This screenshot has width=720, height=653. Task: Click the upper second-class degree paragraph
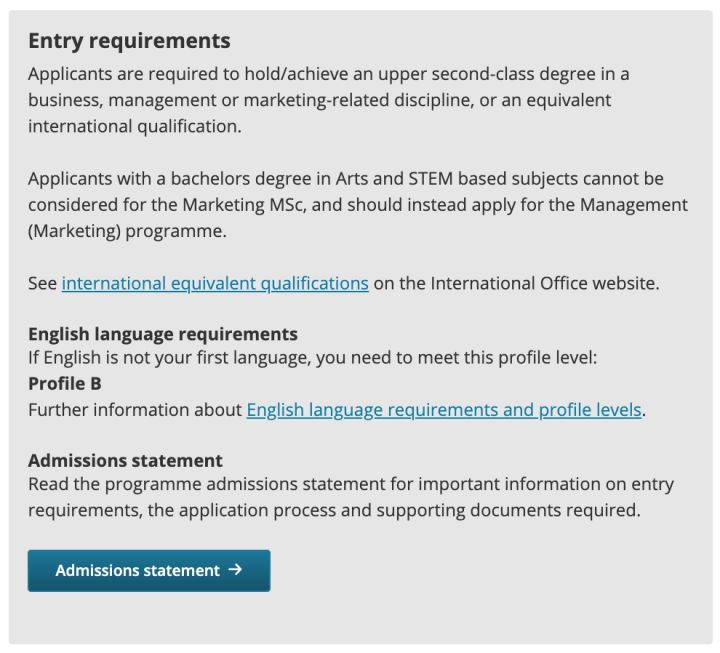pyautogui.click(x=329, y=100)
